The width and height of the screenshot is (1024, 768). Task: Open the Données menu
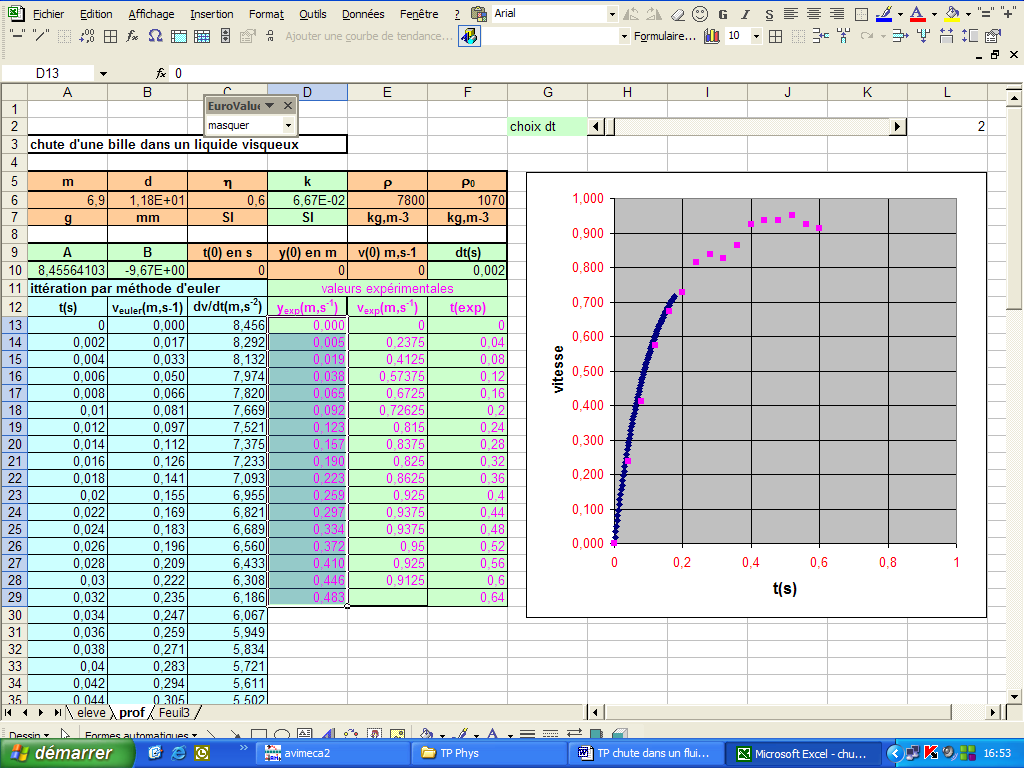tap(362, 15)
